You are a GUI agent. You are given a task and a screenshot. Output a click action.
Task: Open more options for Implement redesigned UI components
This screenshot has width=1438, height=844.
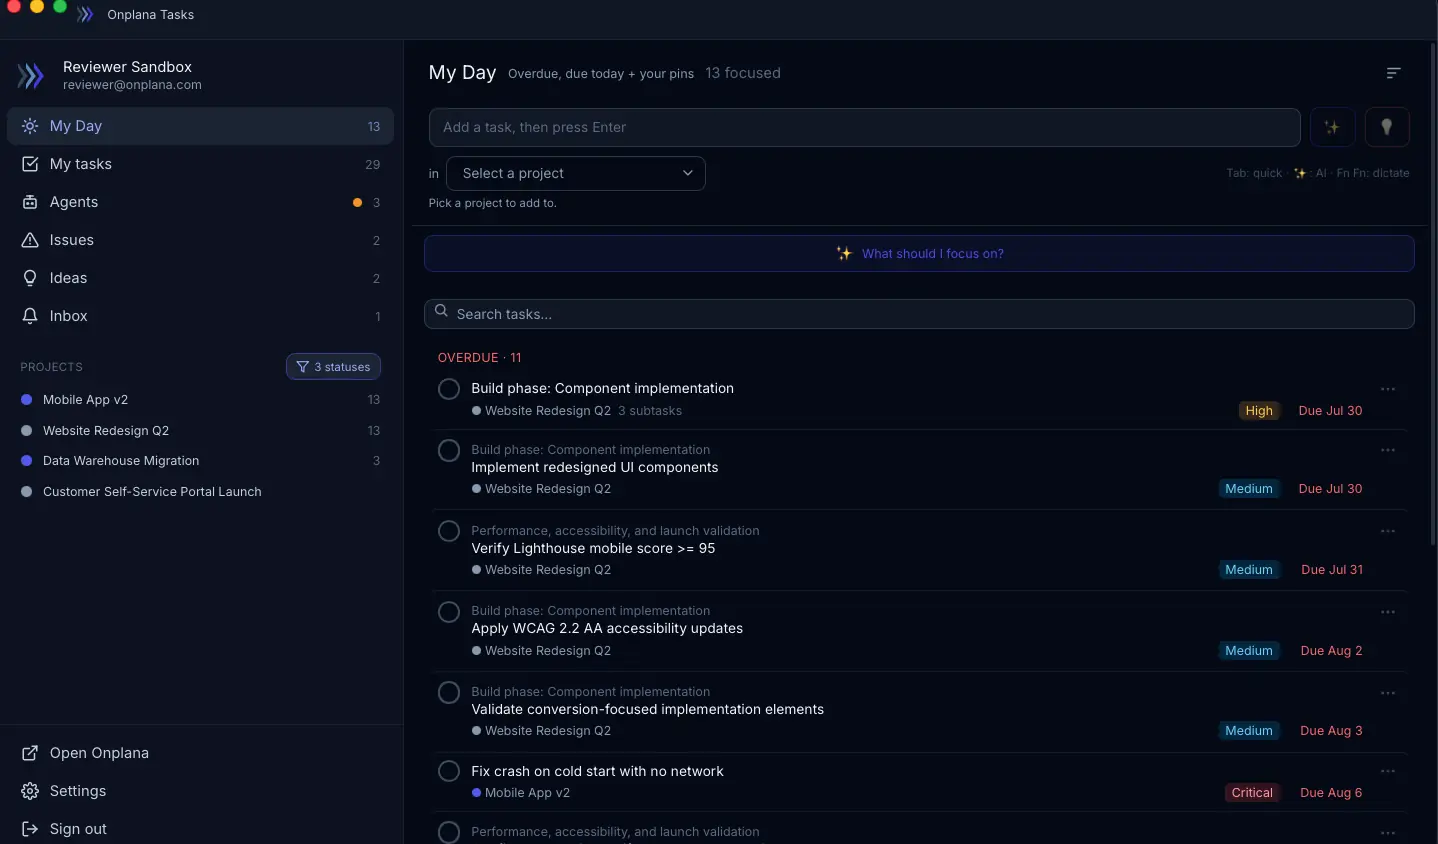click(1388, 450)
